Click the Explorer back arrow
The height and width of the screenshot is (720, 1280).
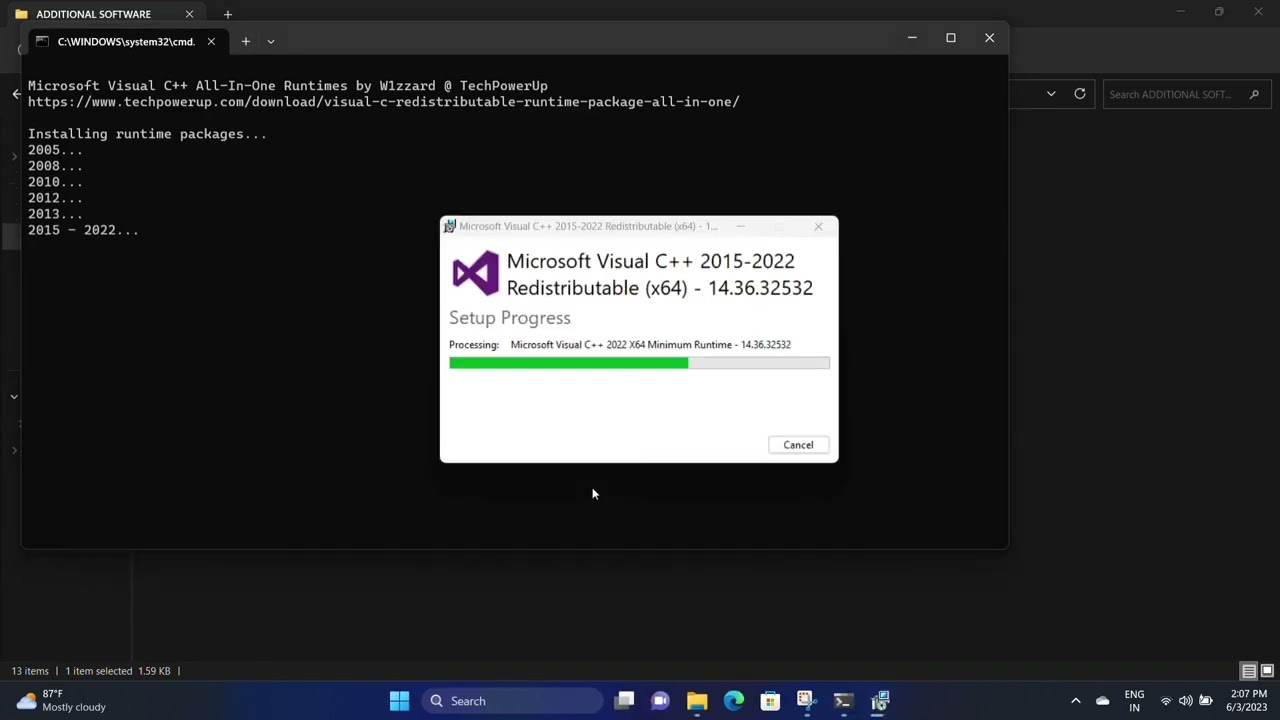[16, 94]
